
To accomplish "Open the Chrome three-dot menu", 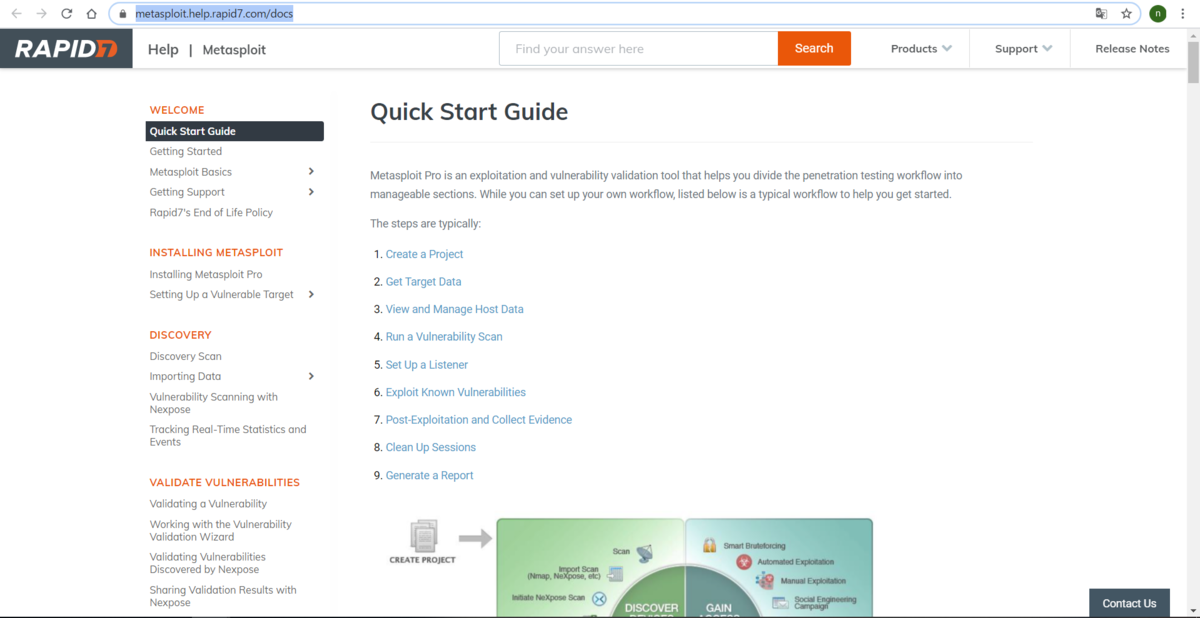I will pyautogui.click(x=1184, y=14).
